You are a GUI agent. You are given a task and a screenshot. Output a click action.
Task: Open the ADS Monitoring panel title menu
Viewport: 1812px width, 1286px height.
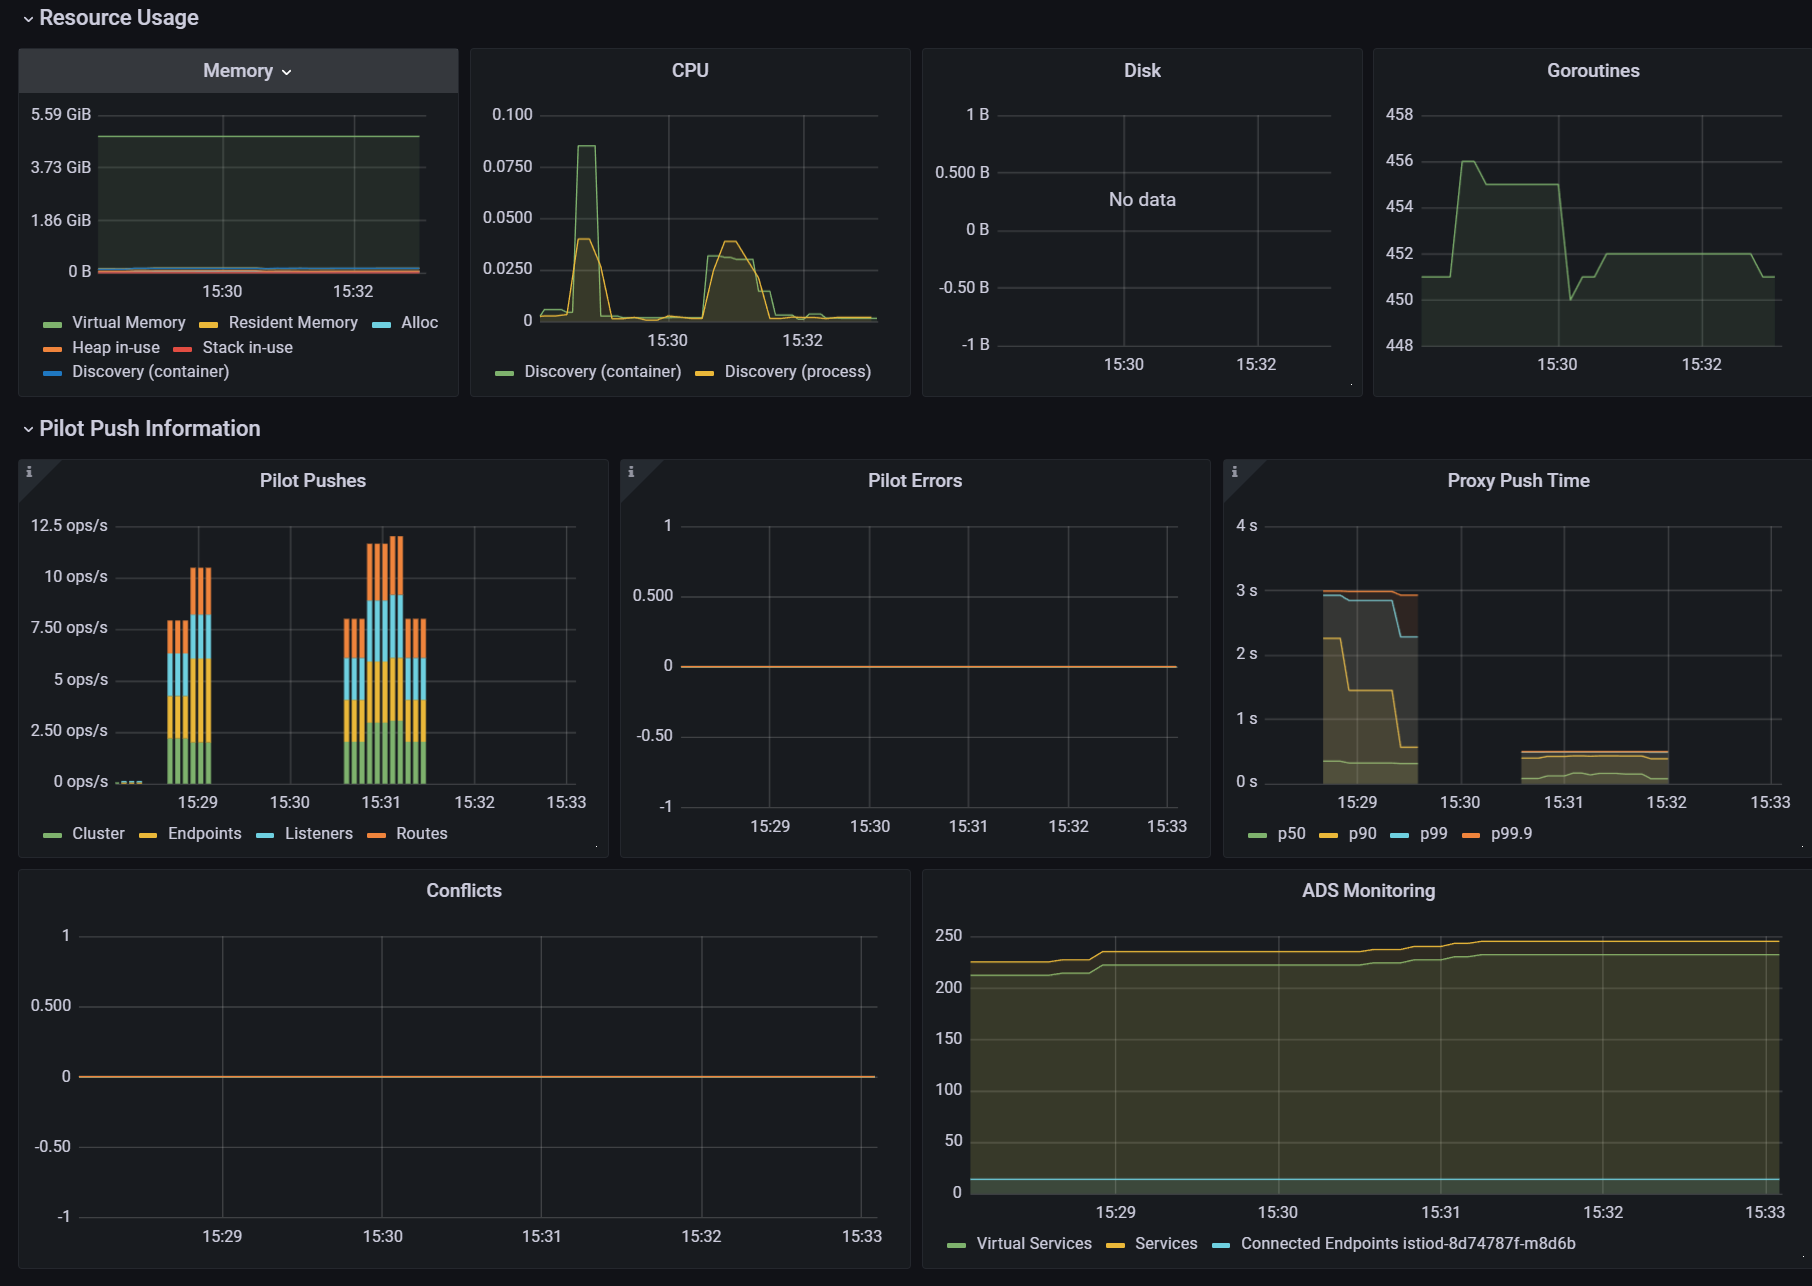pos(1368,891)
